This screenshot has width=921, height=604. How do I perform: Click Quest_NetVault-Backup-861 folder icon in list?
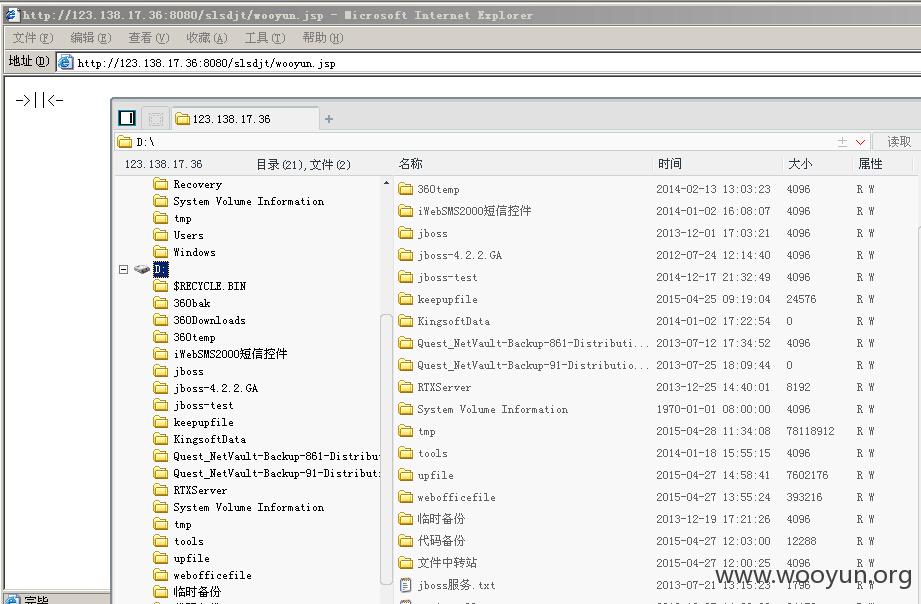405,343
